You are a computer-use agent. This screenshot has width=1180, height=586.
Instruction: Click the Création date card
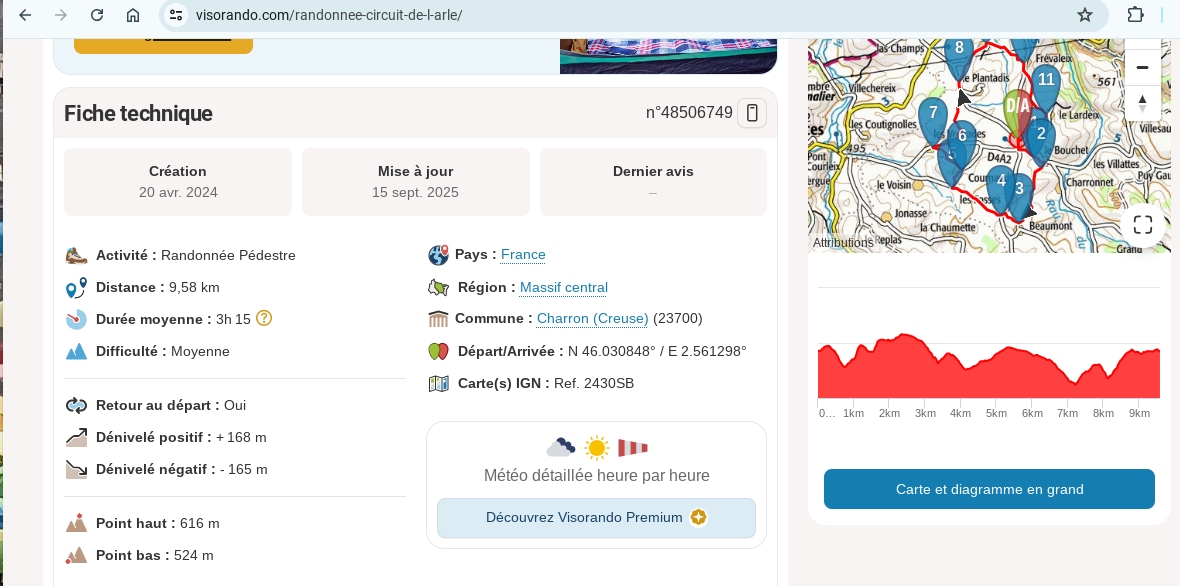178,182
